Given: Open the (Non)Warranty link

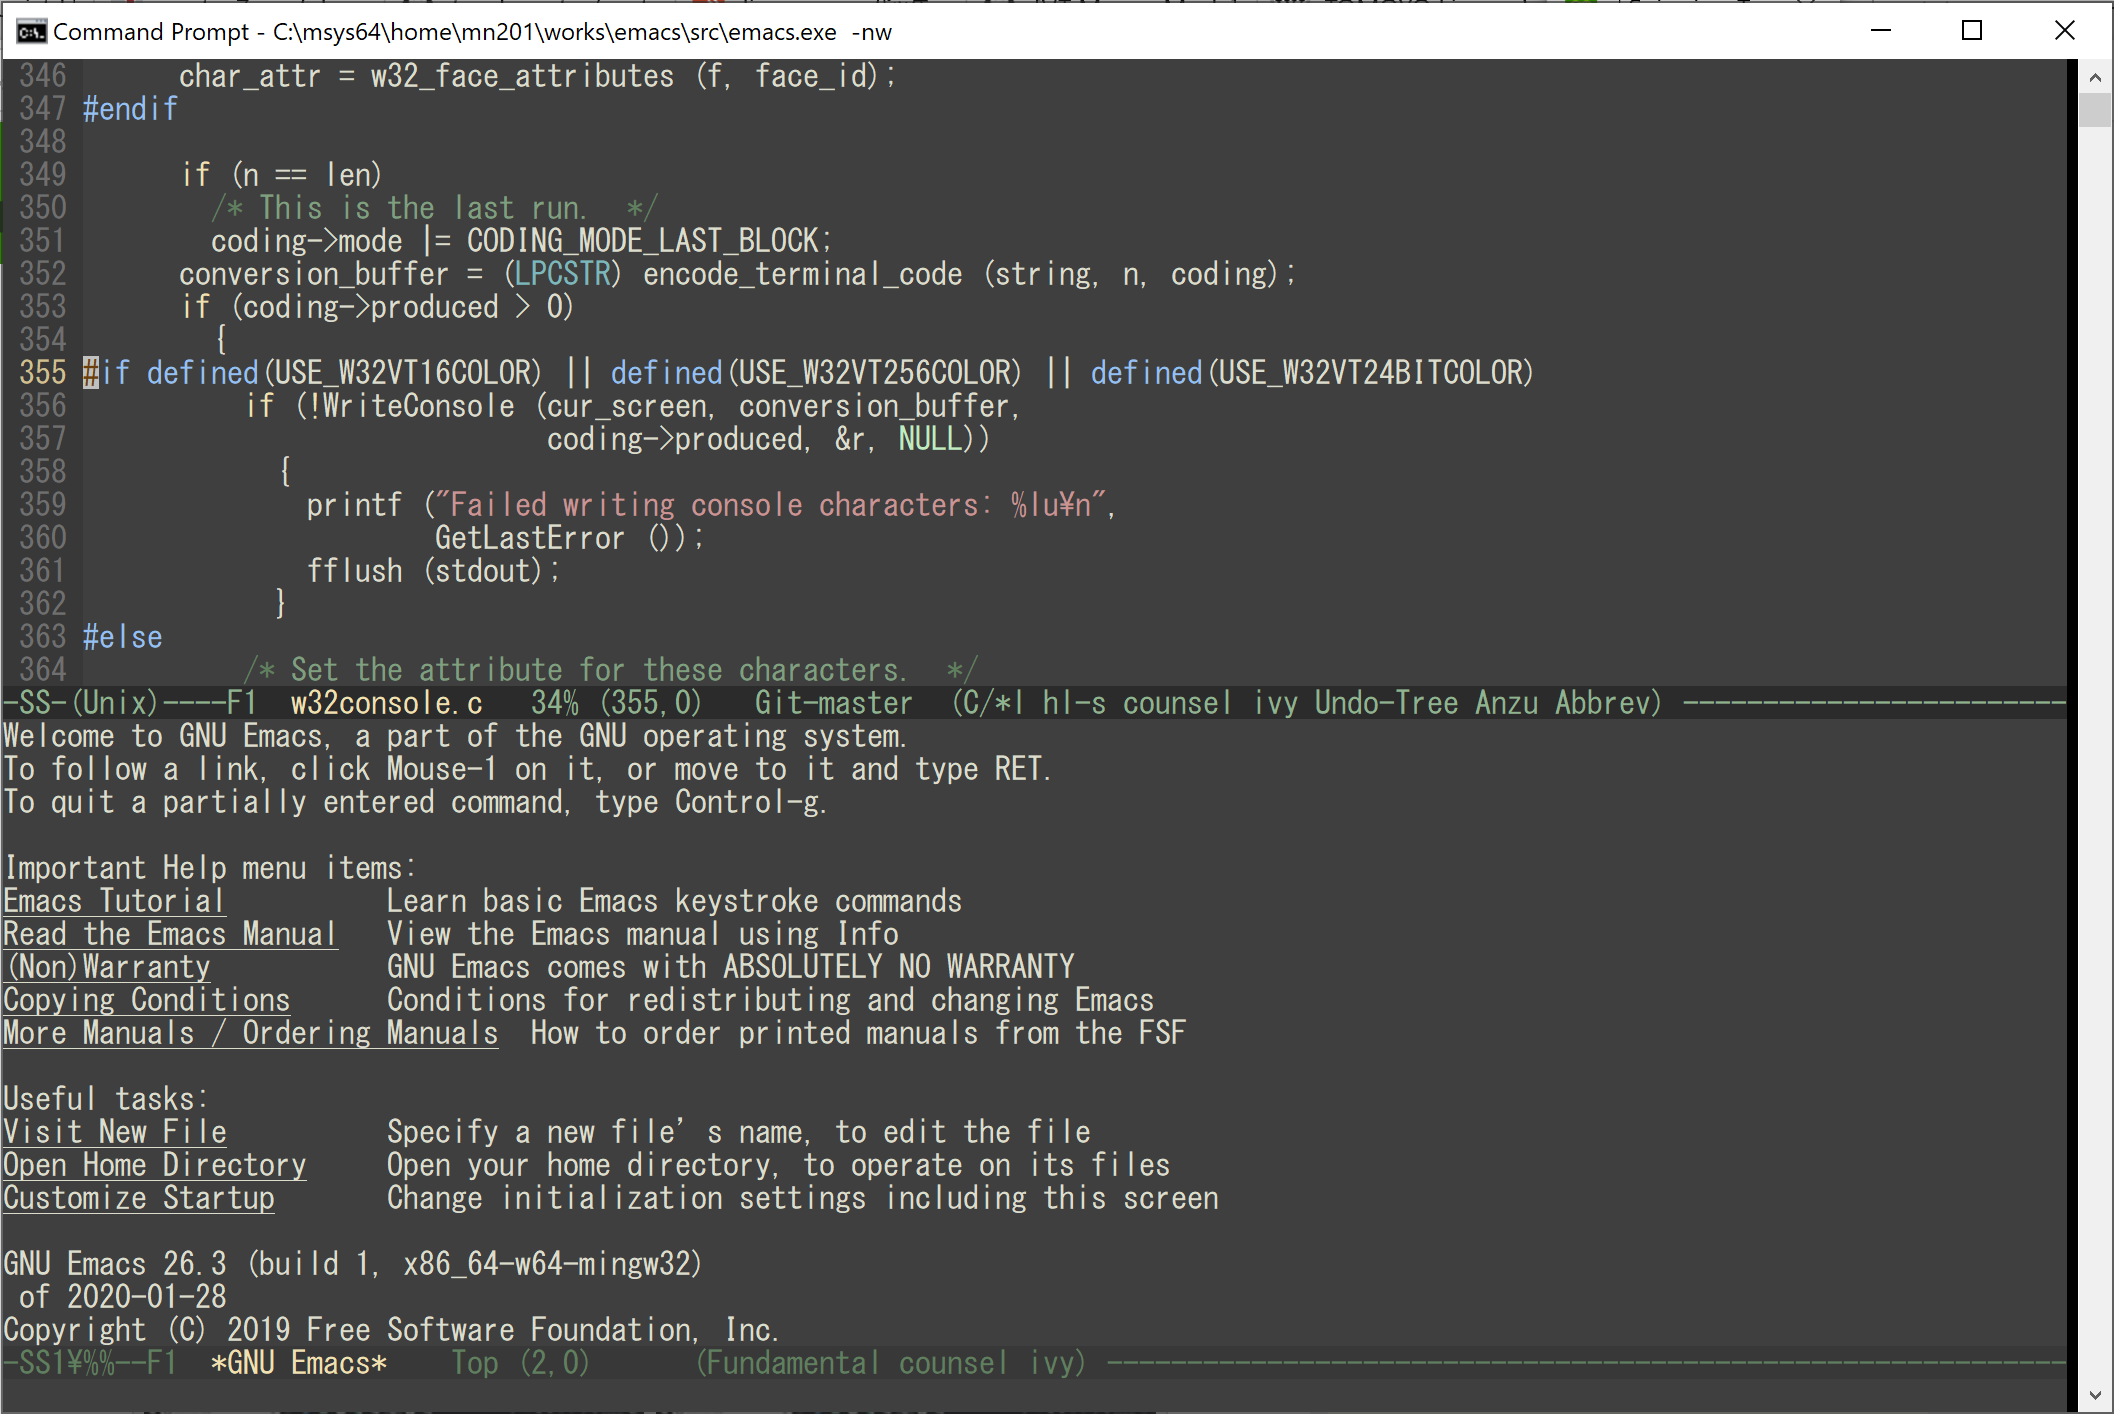Looking at the screenshot, I should coord(108,967).
